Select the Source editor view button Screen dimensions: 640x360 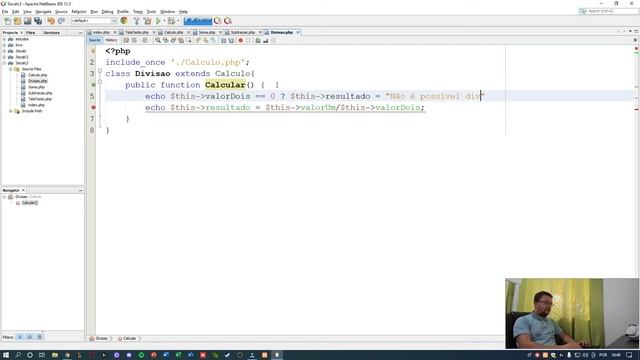point(95,40)
